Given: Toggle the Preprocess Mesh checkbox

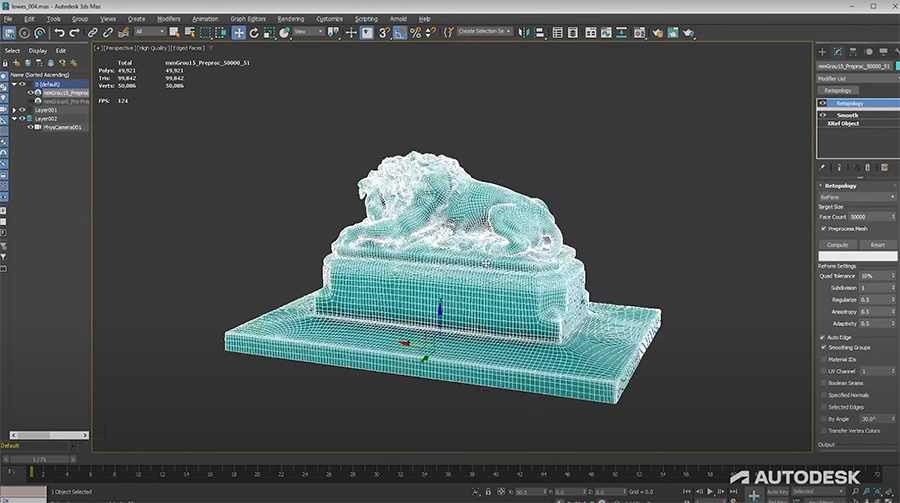Looking at the screenshot, I should (x=824, y=229).
